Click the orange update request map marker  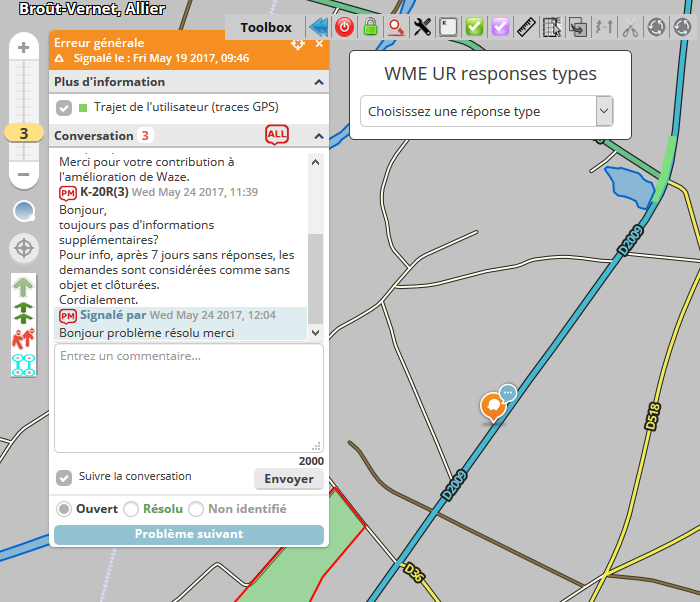tap(493, 407)
